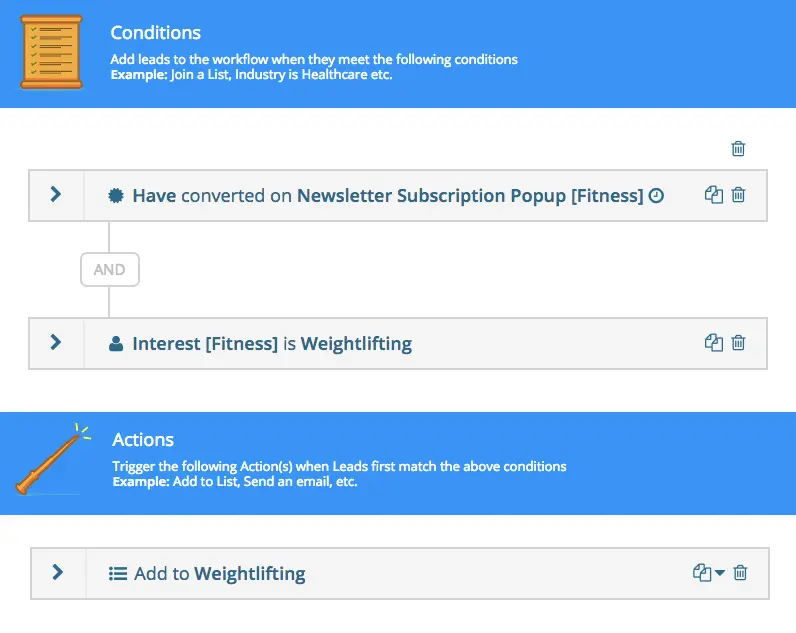796x633 pixels.
Task: Click the Conditions scroll icon
Action: point(52,52)
